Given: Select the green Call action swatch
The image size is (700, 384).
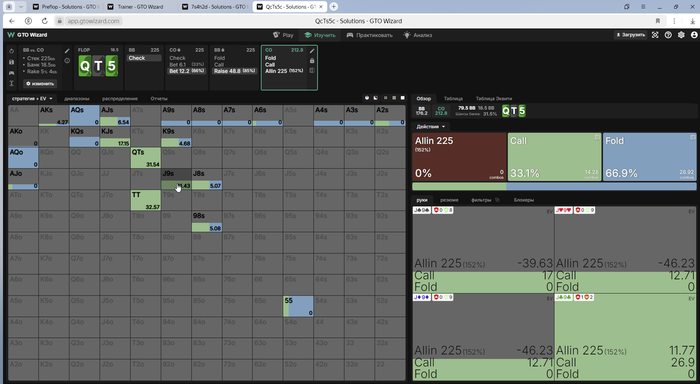Looking at the screenshot, I should pyautogui.click(x=554, y=157).
